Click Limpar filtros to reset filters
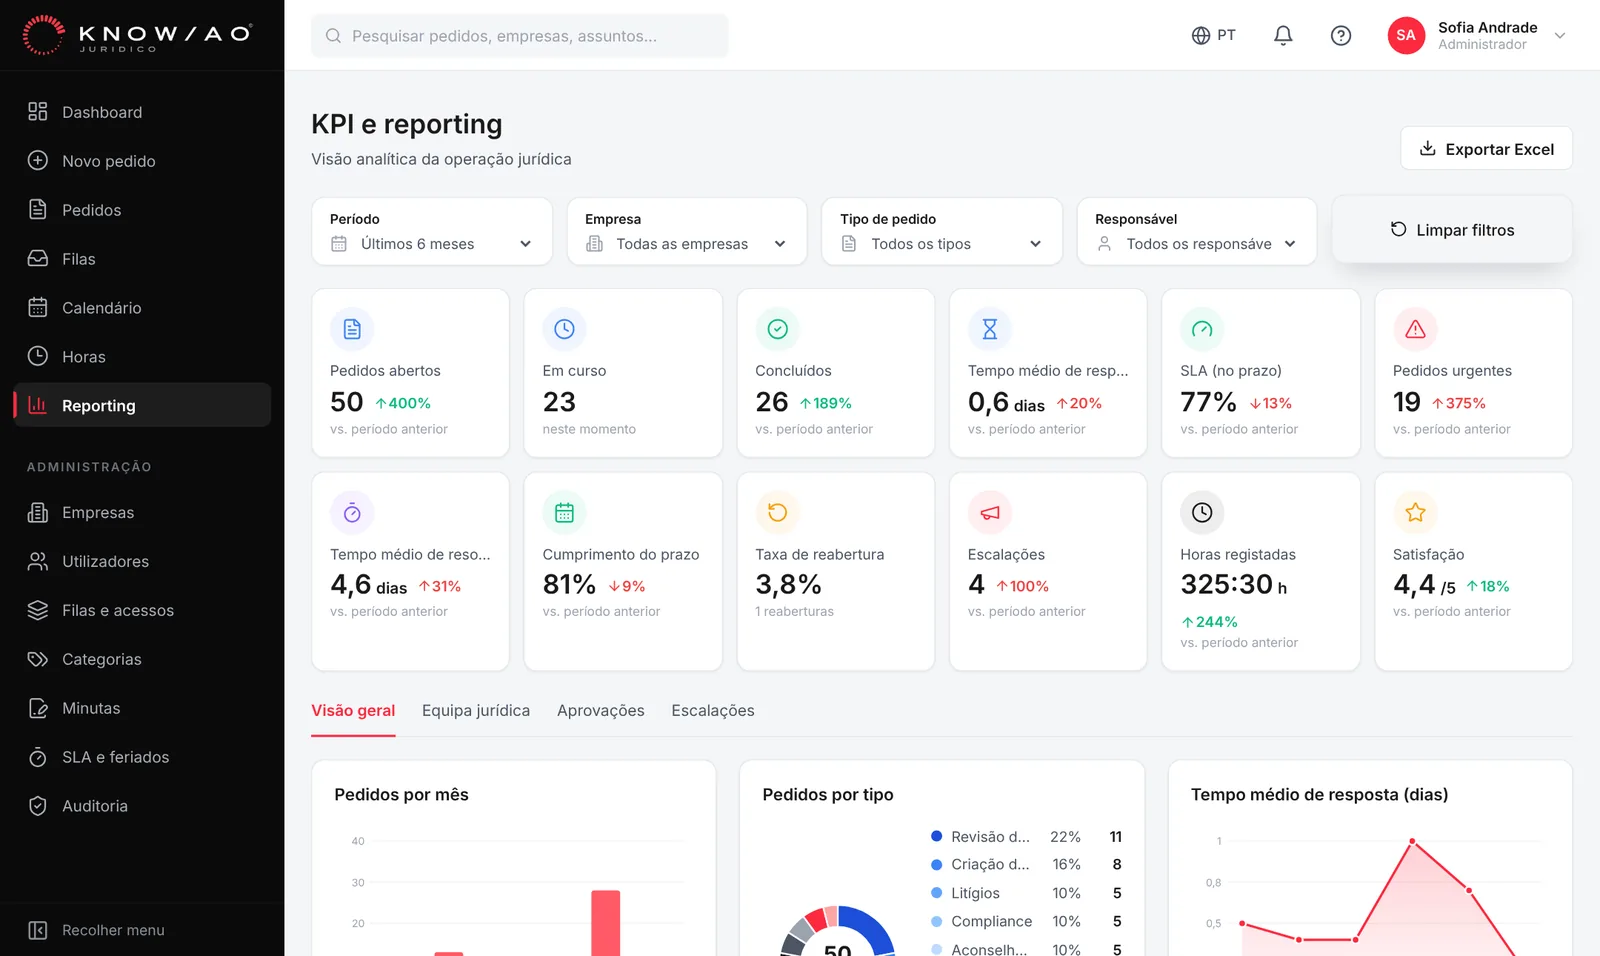 click(1452, 230)
